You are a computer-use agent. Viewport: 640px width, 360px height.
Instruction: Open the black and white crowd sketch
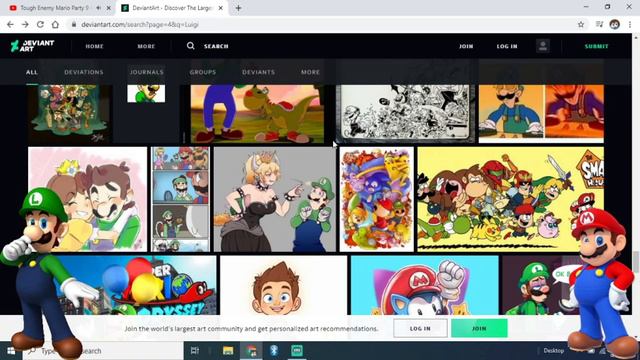[405, 113]
